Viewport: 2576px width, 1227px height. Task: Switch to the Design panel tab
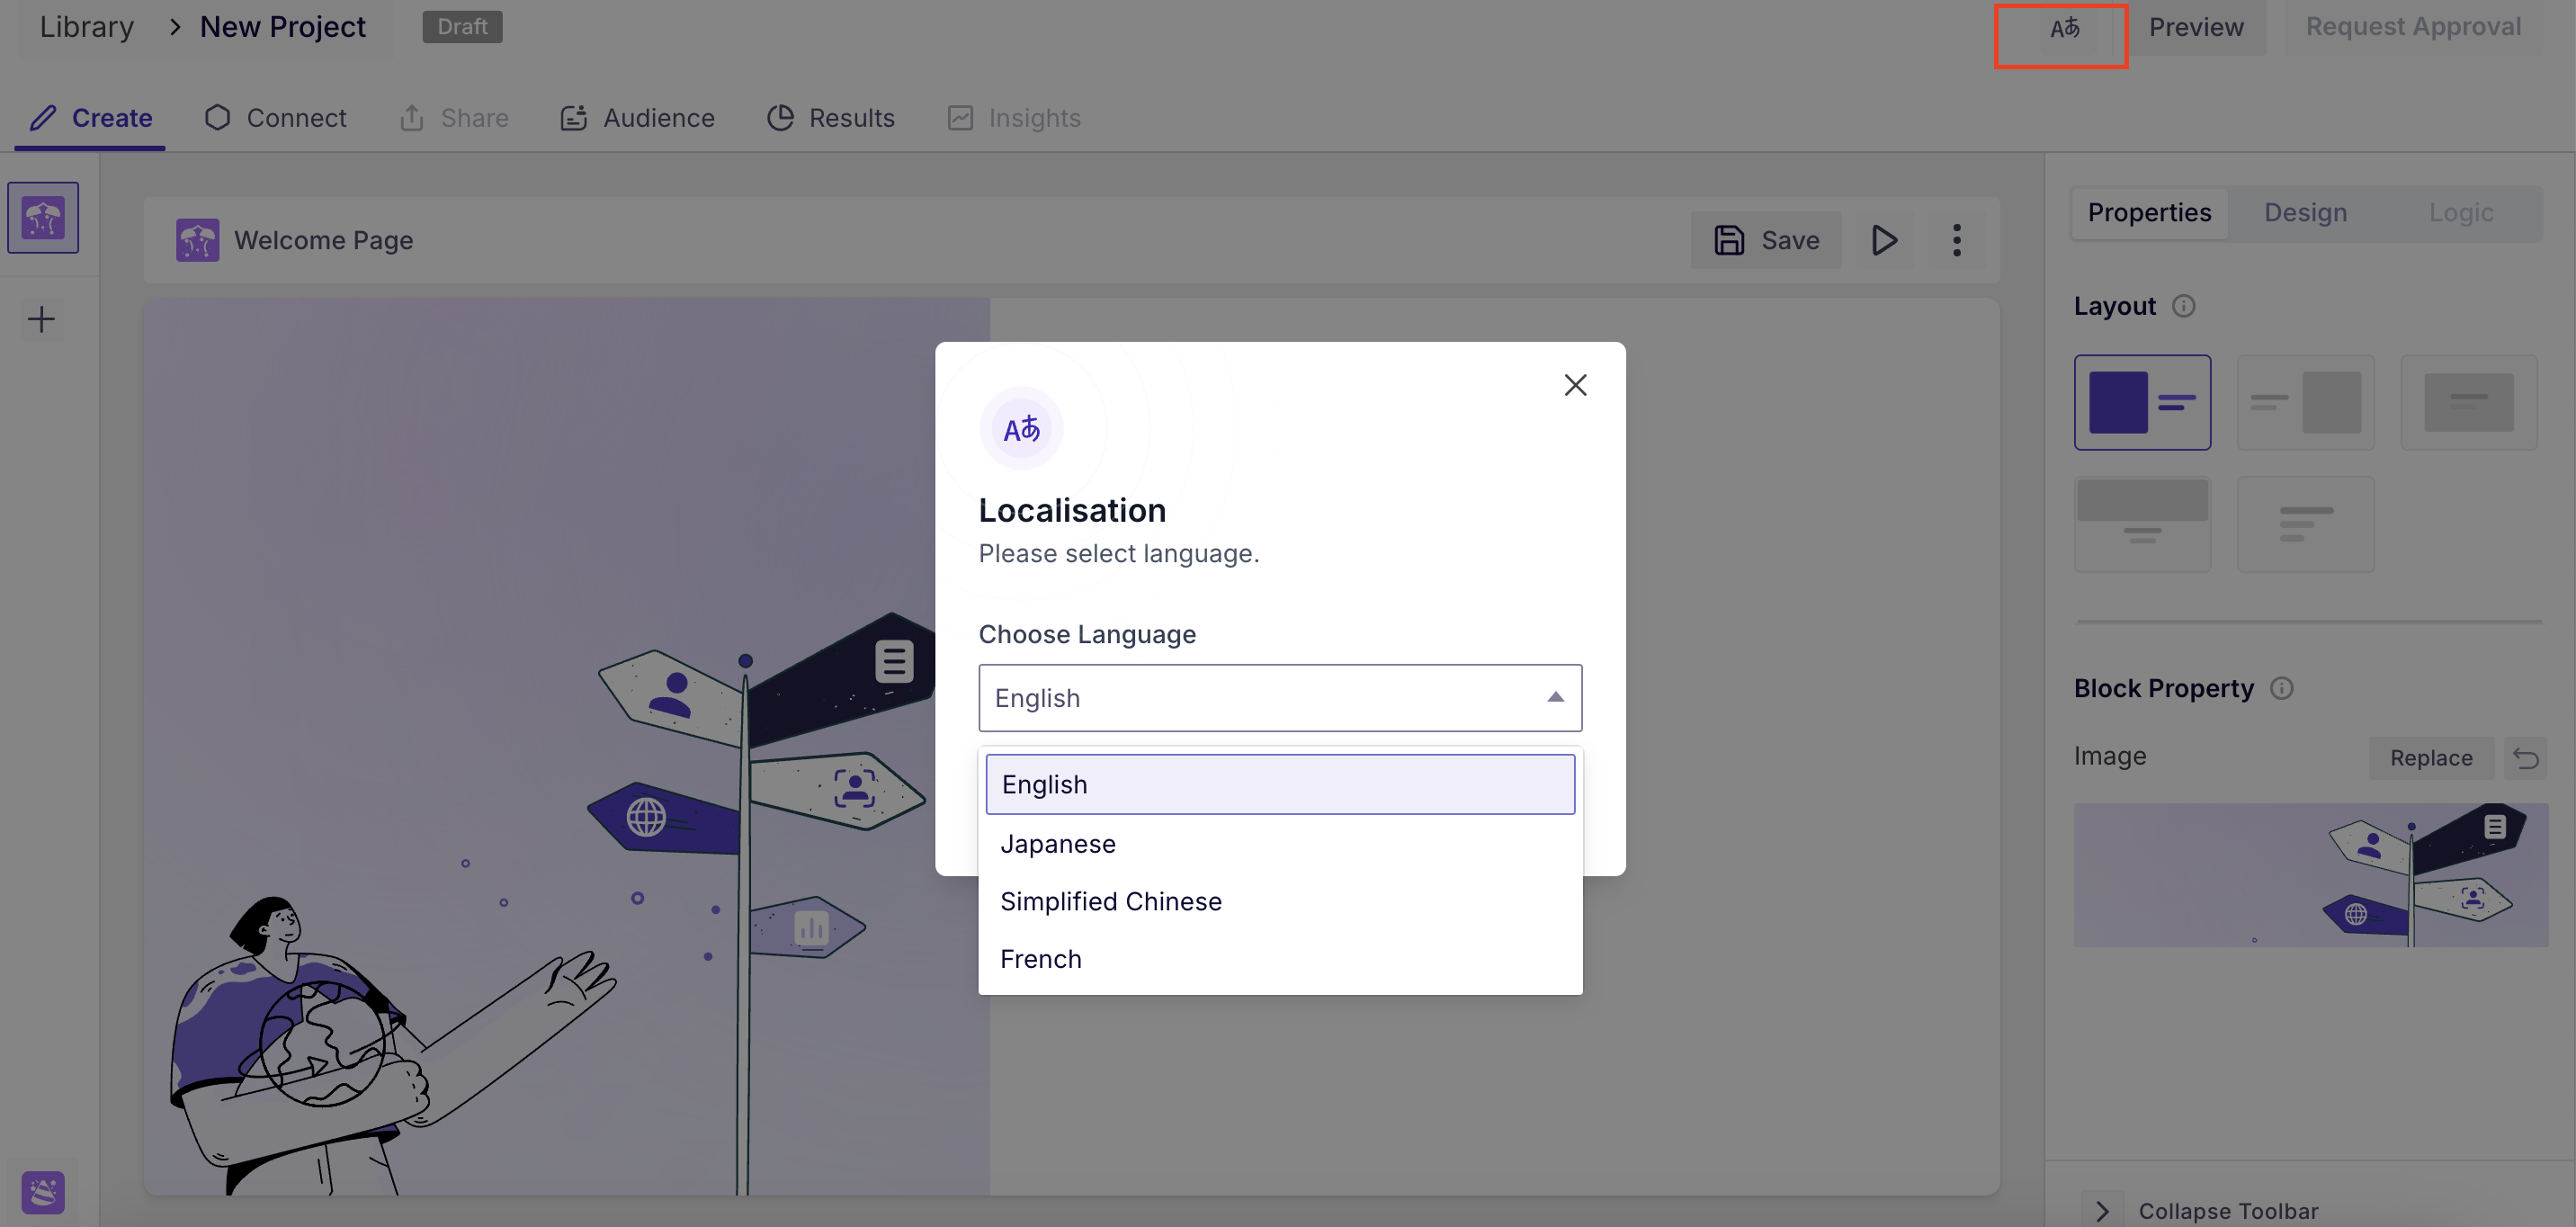(x=2305, y=213)
